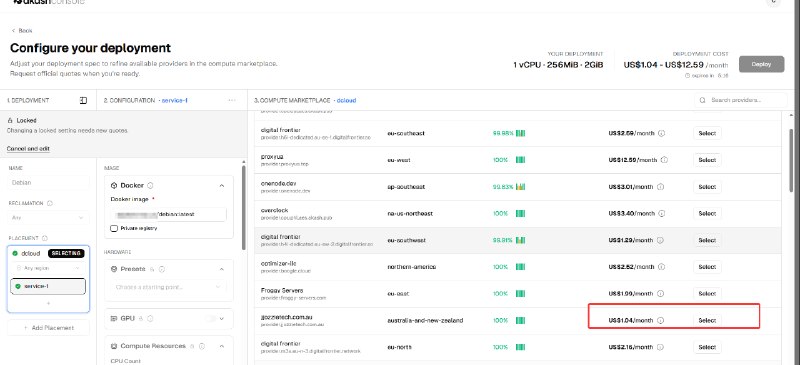Click info icon beside US$1.04/month price
The height and width of the screenshot is (365, 800).
tap(660, 321)
